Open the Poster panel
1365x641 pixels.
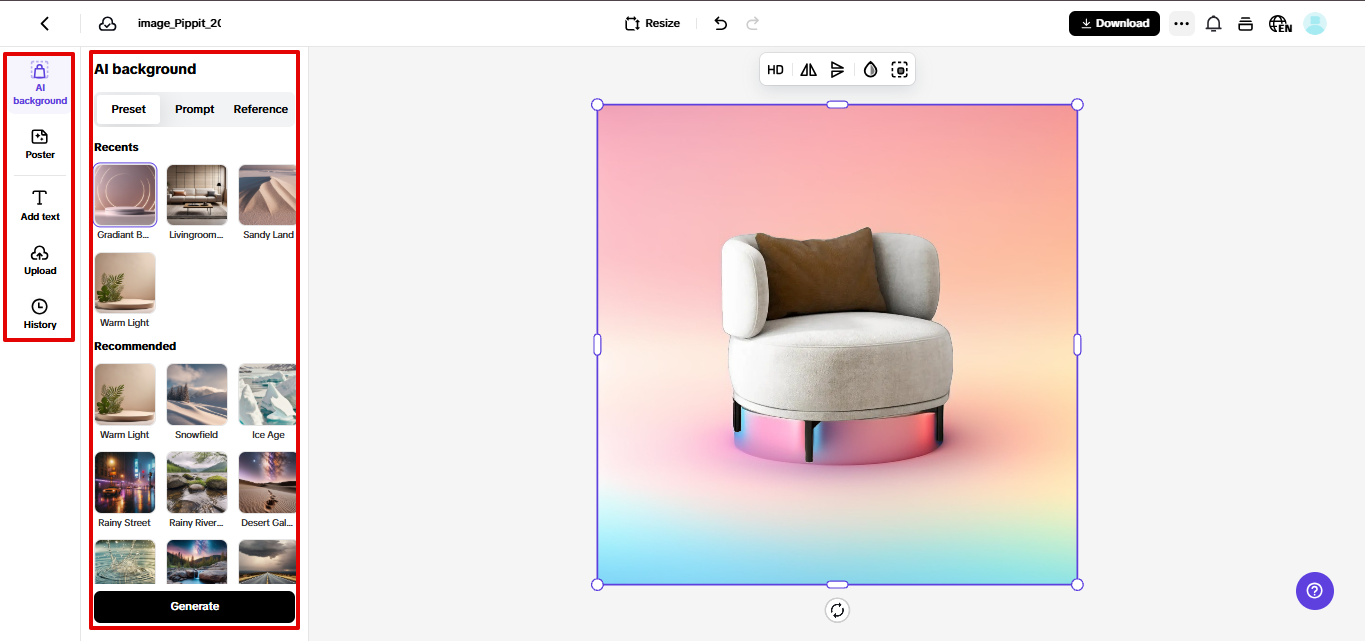39,145
